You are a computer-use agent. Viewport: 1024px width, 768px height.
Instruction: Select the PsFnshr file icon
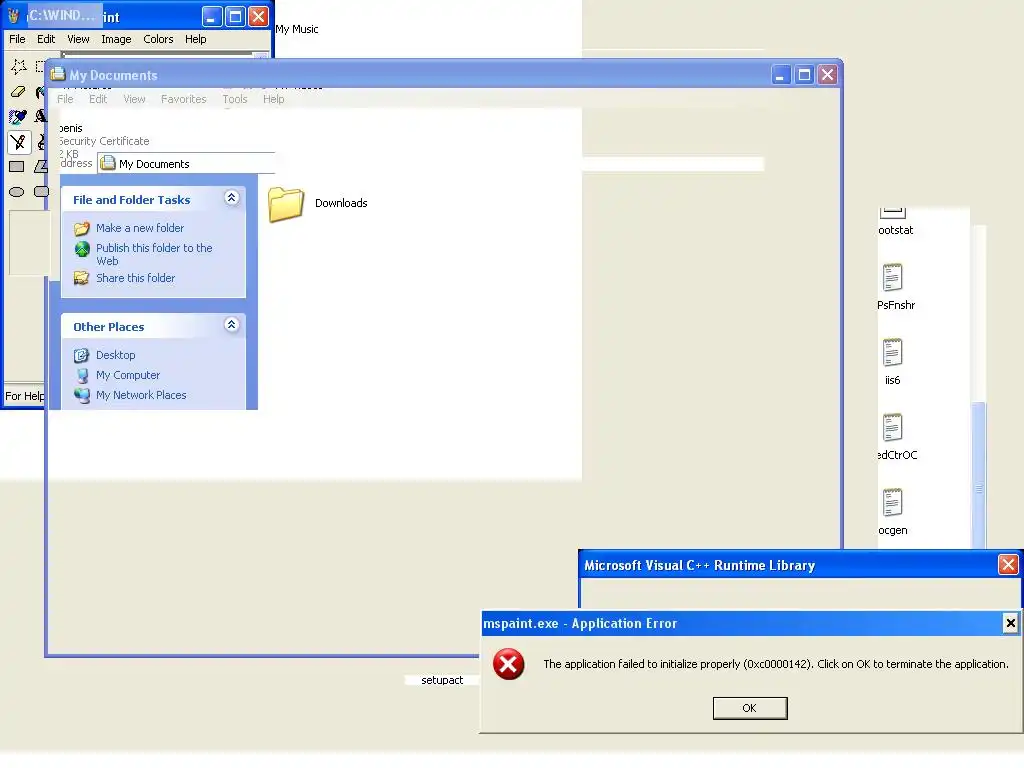pos(892,278)
